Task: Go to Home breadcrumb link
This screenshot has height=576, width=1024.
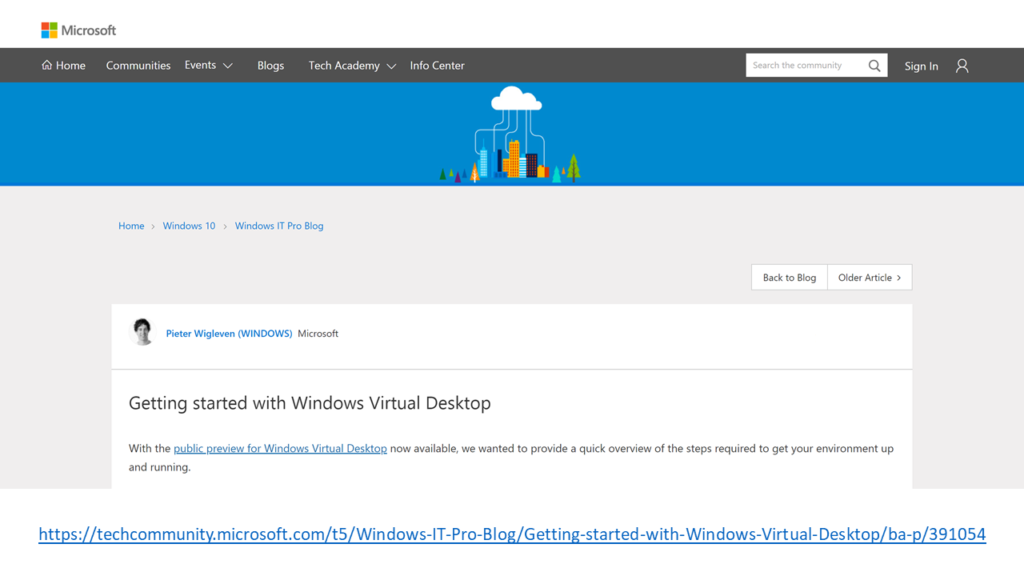Action: pos(131,225)
